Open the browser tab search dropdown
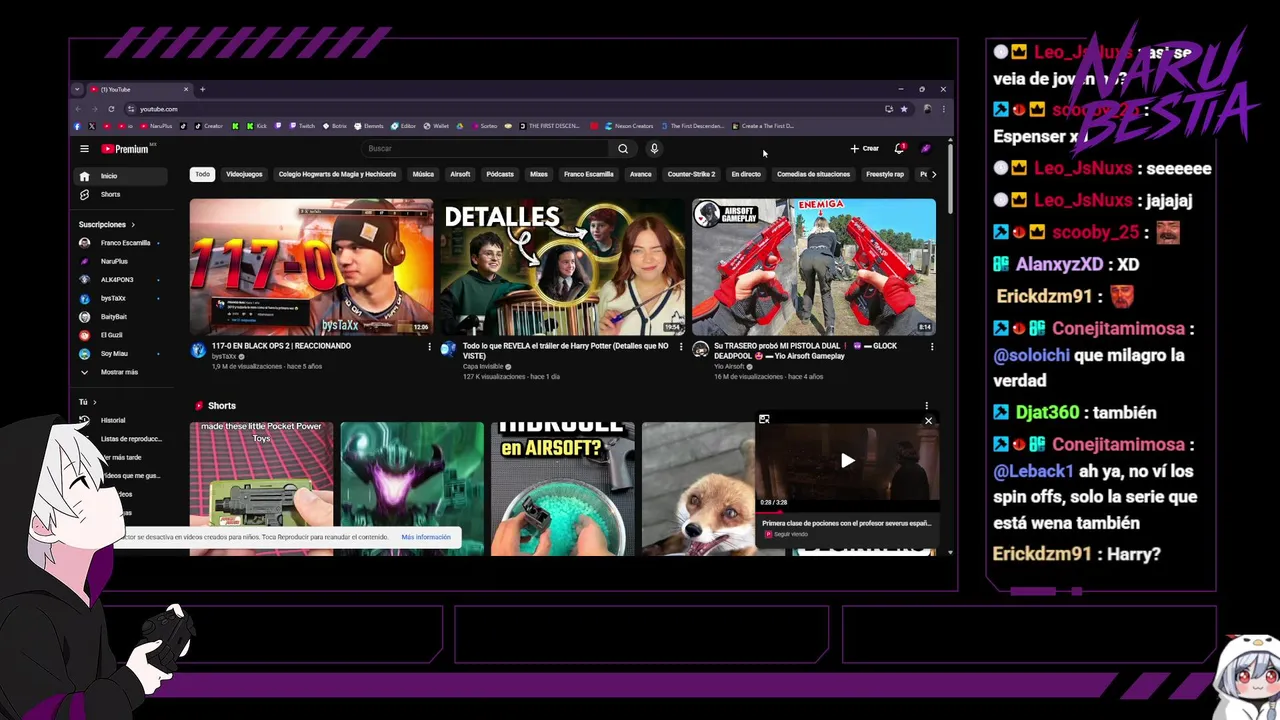The height and width of the screenshot is (720, 1280). 77,89
